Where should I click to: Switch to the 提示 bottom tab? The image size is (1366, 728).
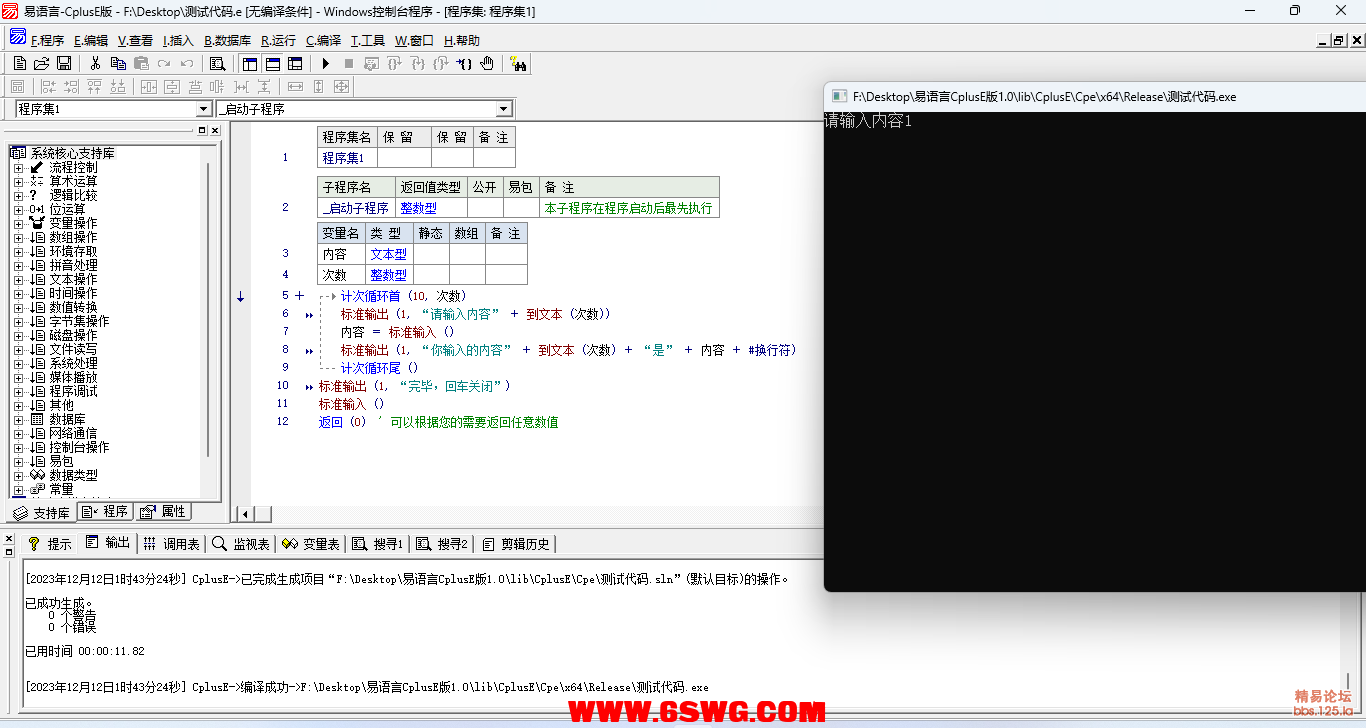pos(50,544)
